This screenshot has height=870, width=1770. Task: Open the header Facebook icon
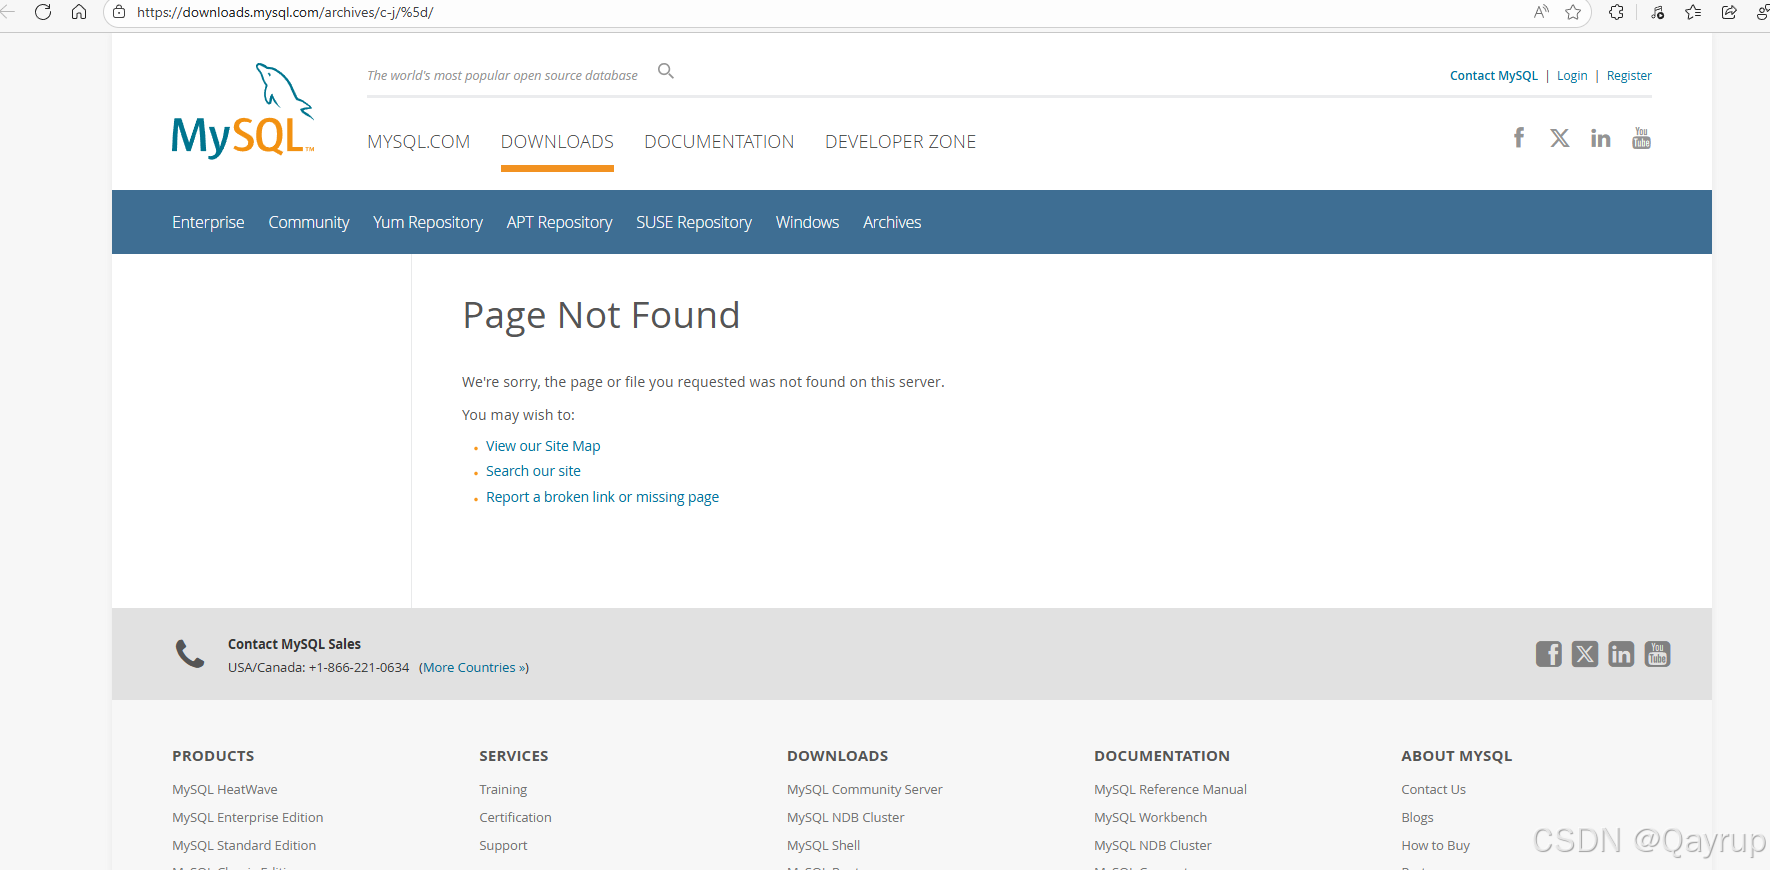pyautogui.click(x=1519, y=138)
